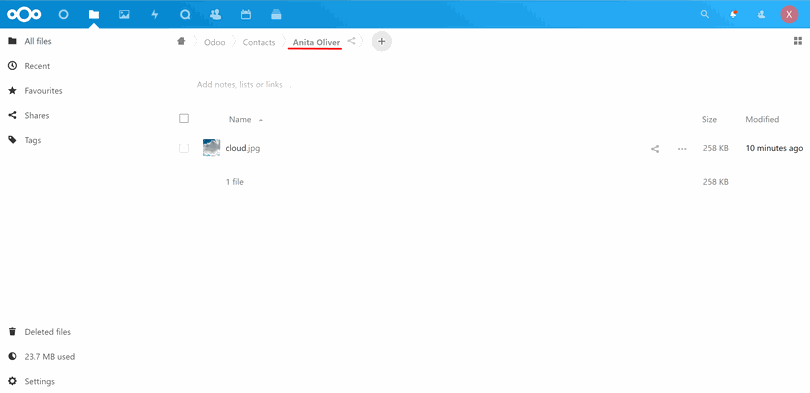Open the Photos app icon
Image resolution: width=810 pixels, height=393 pixels.
pyautogui.click(x=124, y=14)
